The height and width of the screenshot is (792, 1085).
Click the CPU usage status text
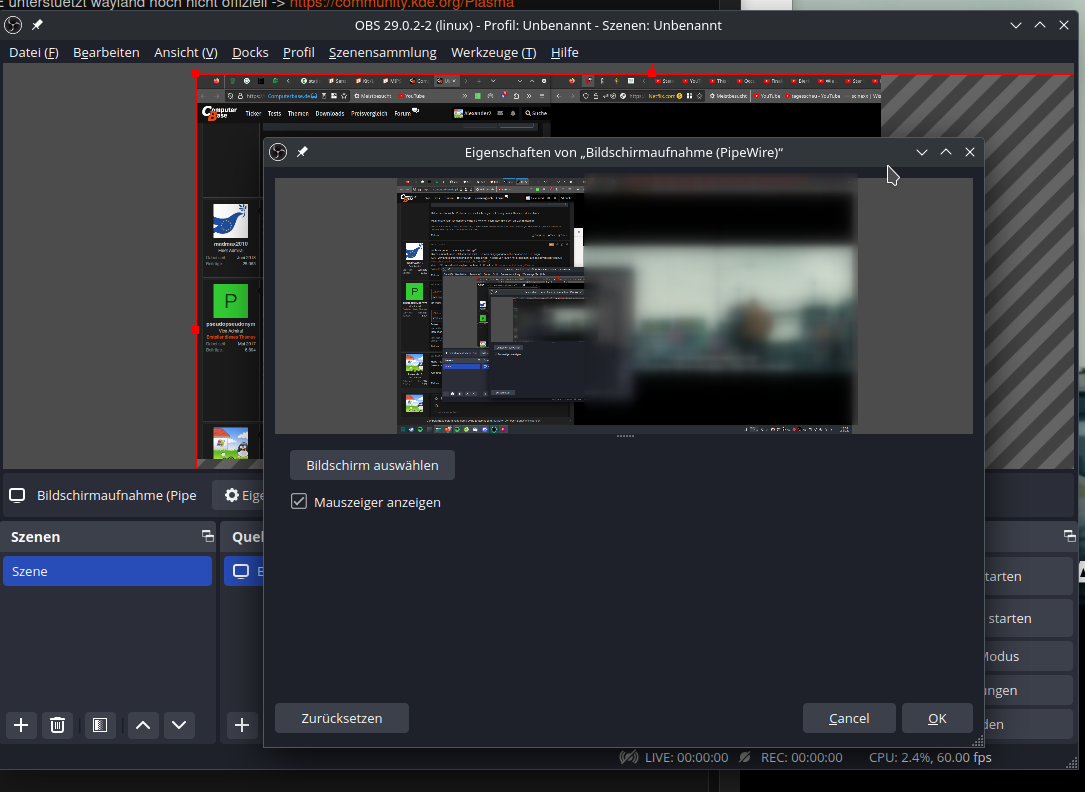pyautogui.click(x=930, y=757)
